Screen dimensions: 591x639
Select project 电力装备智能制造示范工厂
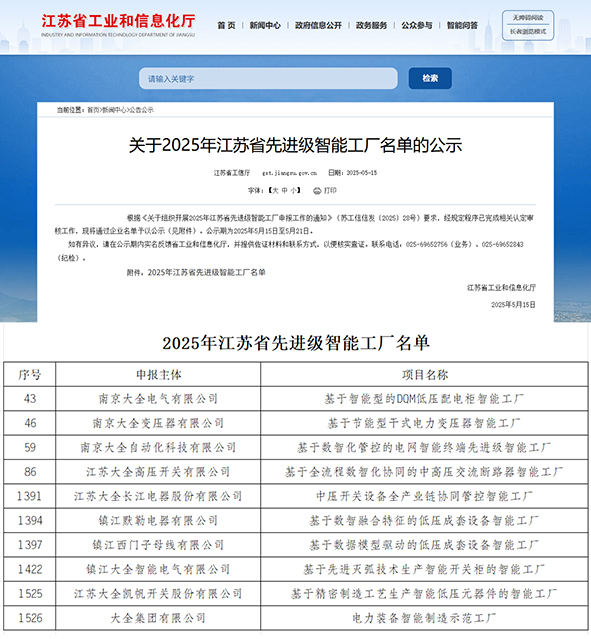(424, 618)
